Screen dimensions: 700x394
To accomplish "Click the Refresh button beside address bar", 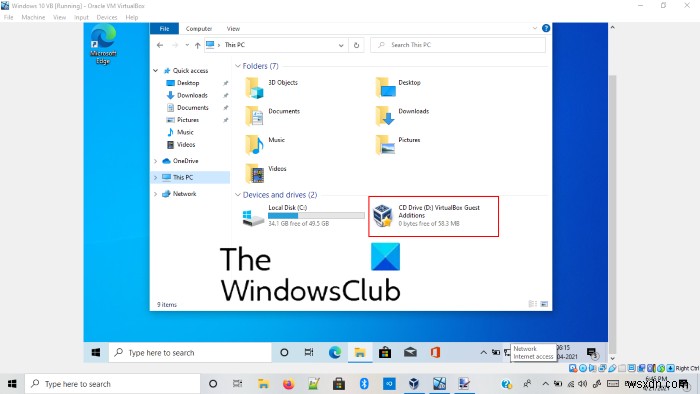I will pos(356,45).
